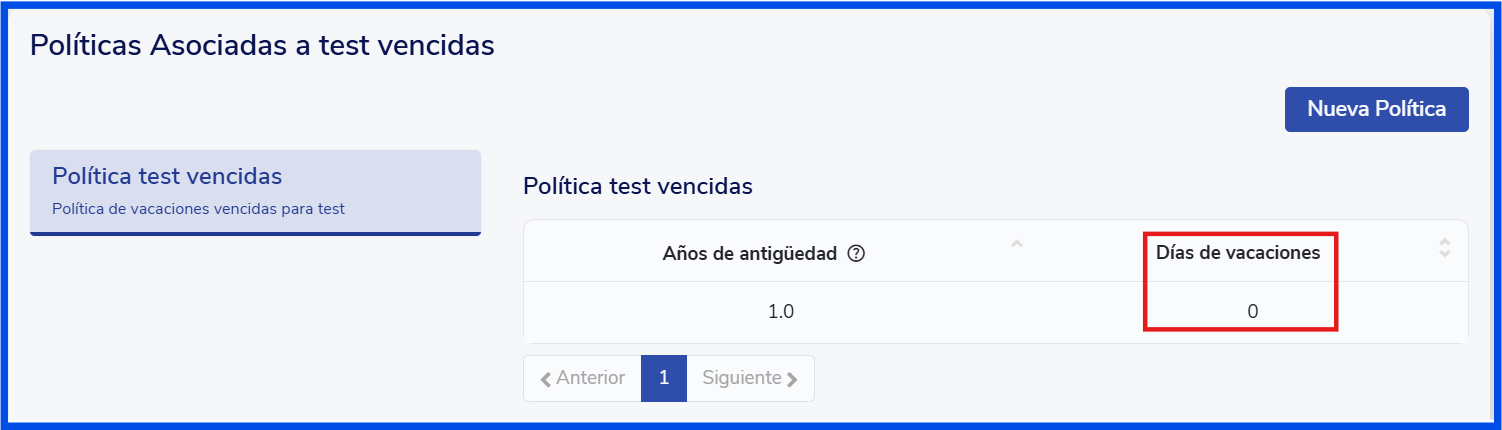Click the red highlighted box in the table
Viewport: 1502px width, 430px height.
(1240, 281)
